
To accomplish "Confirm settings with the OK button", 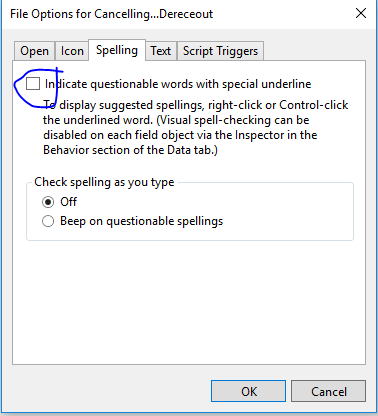I will pos(248,391).
